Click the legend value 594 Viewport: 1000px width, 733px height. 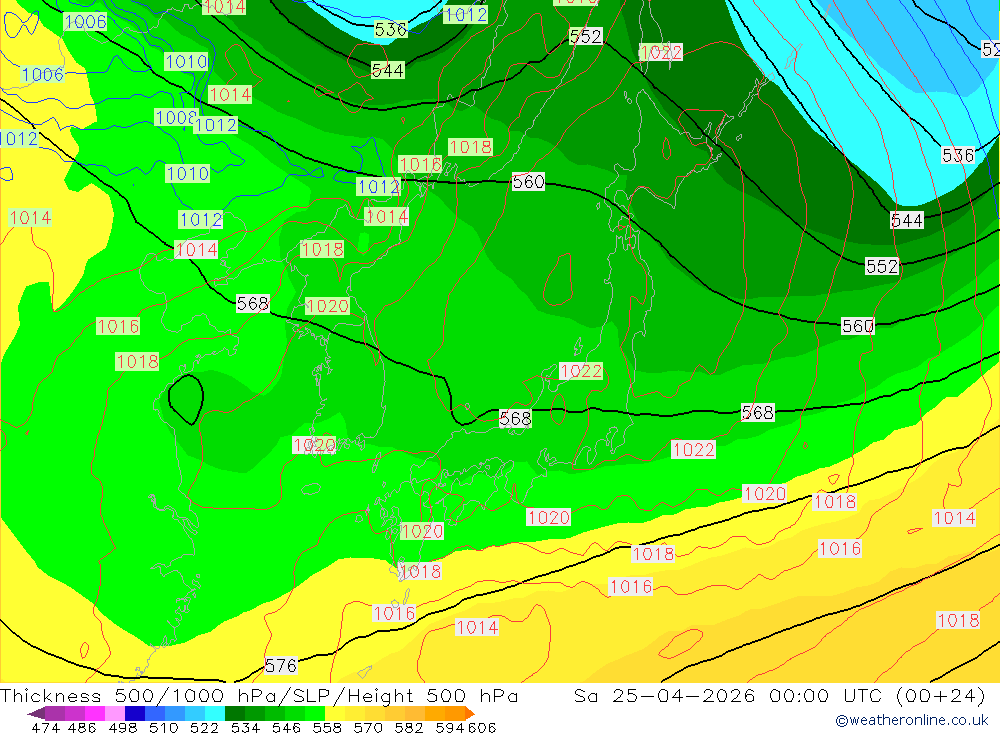(x=450, y=727)
